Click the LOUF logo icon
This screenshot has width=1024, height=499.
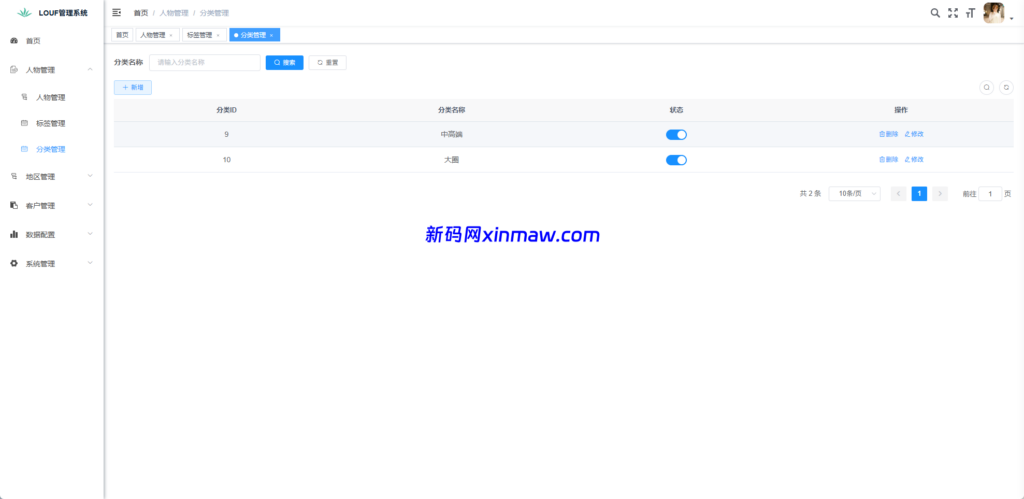click(x=24, y=12)
